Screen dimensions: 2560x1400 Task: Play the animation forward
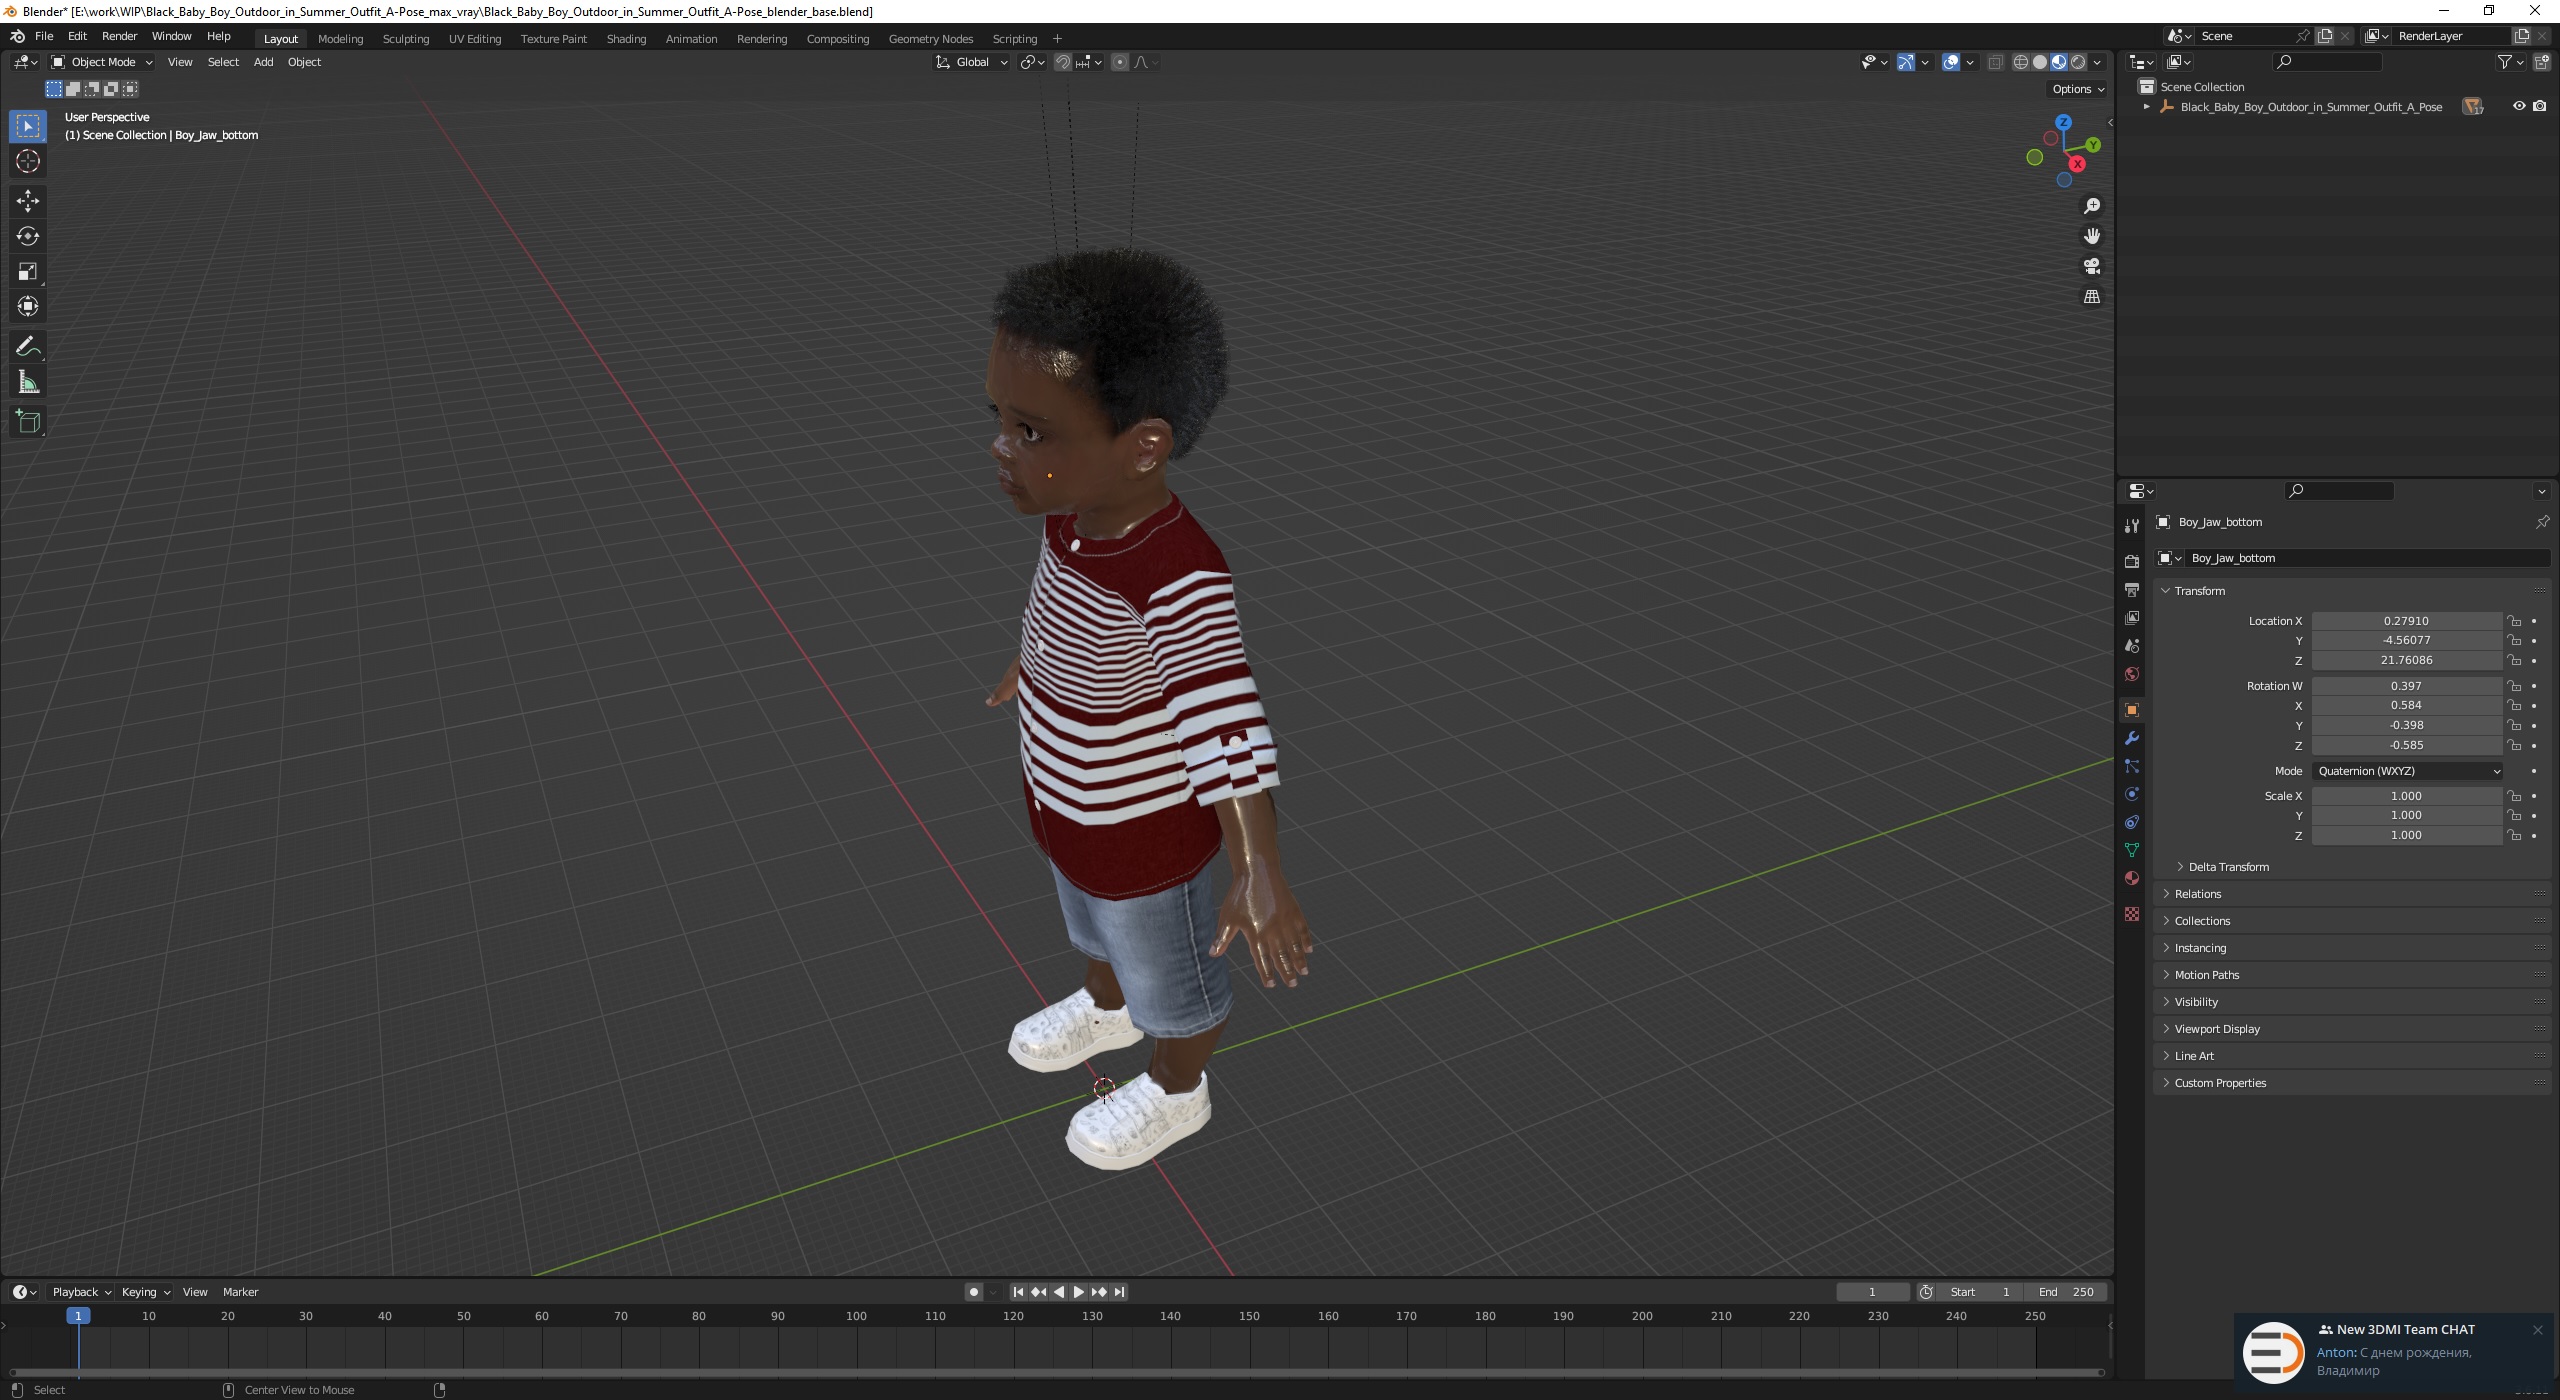[x=1078, y=1292]
